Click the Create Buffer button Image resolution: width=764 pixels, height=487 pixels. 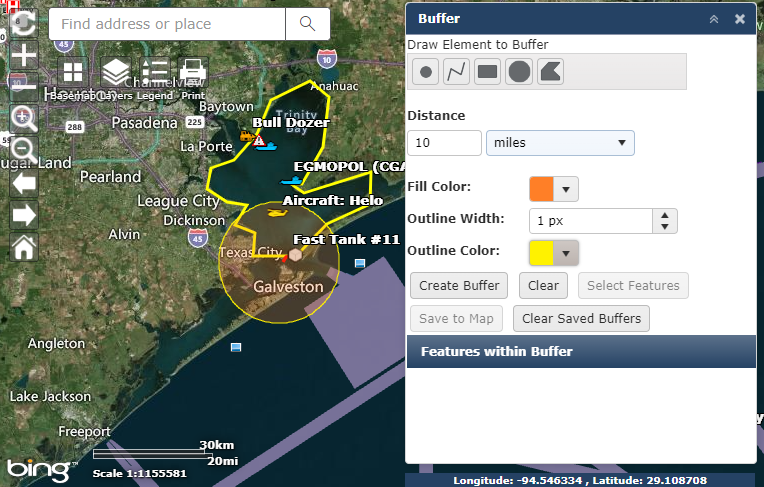[459, 285]
